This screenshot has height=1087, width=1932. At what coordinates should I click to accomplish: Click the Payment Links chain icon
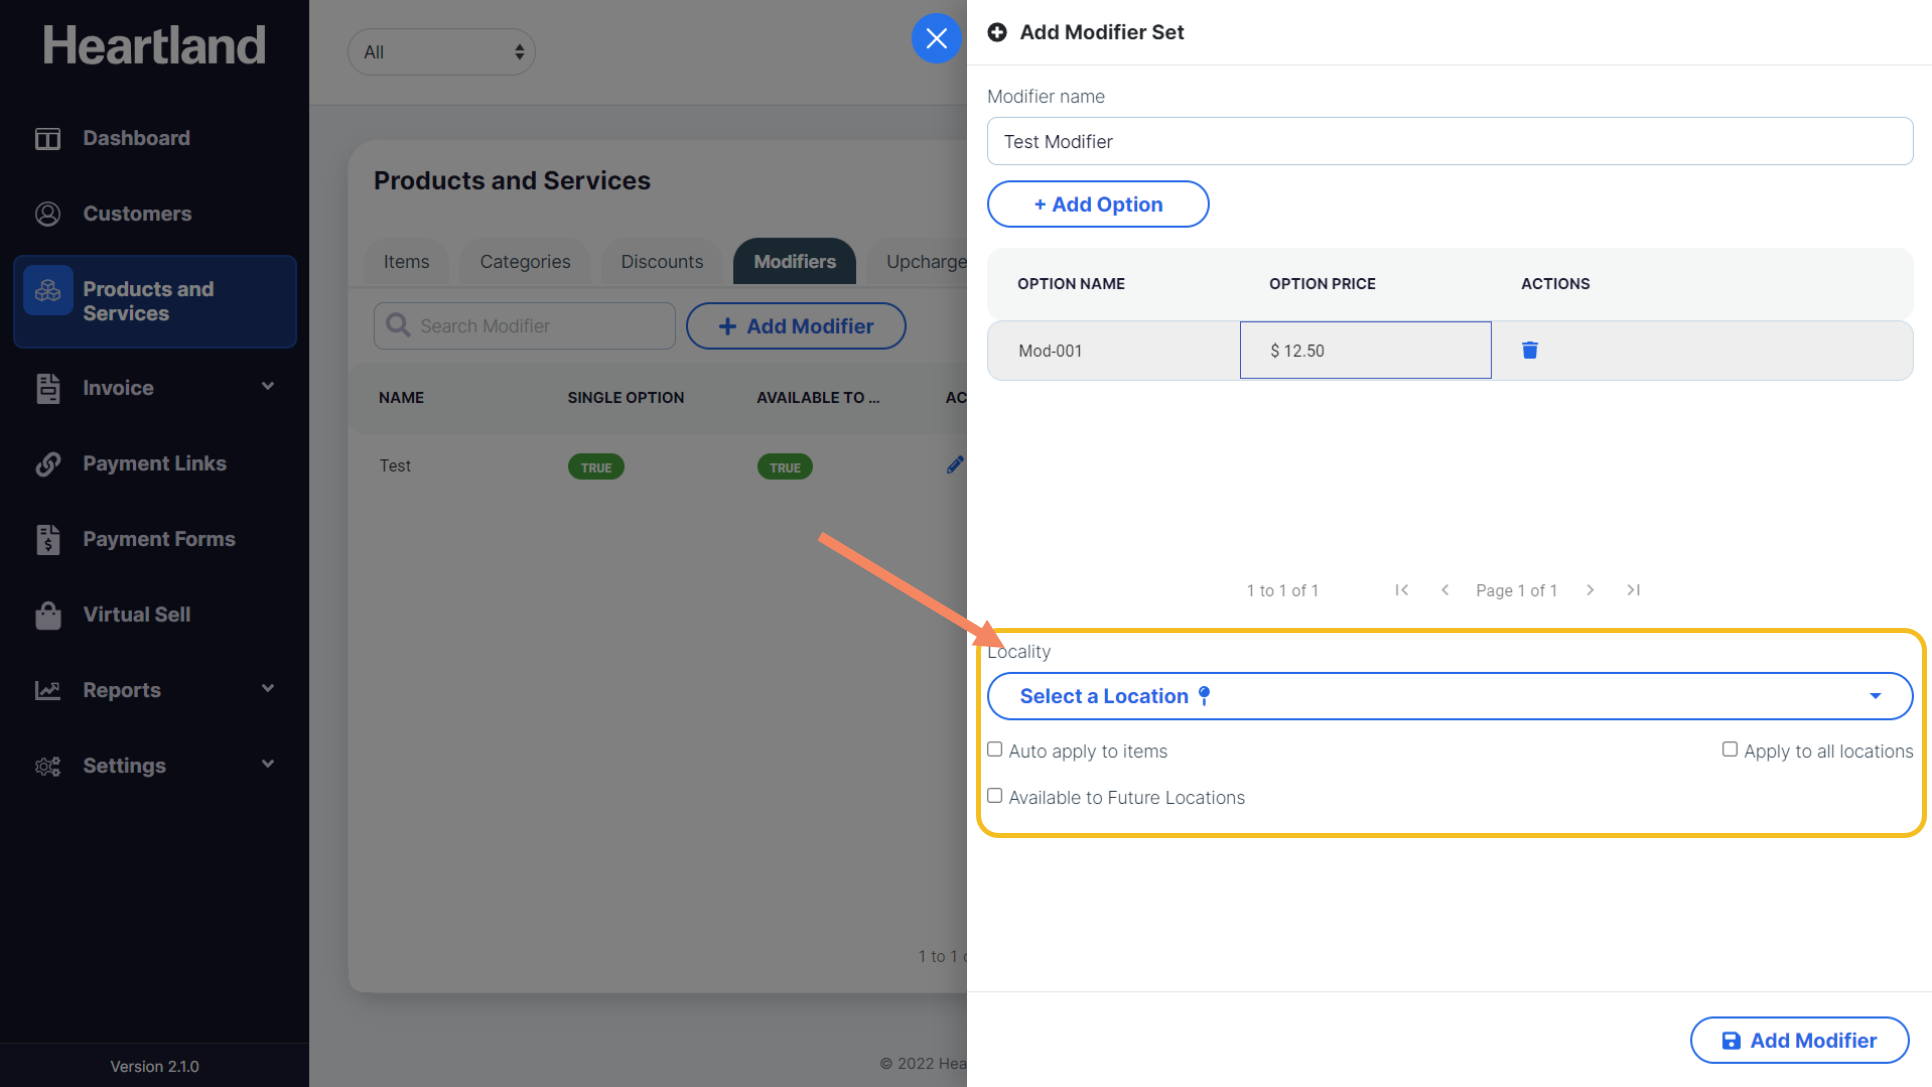point(48,464)
